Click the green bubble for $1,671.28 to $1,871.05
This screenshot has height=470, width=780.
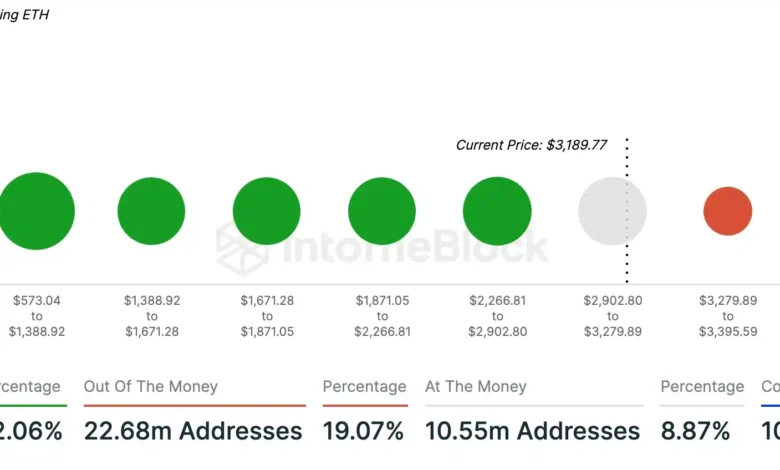267,211
